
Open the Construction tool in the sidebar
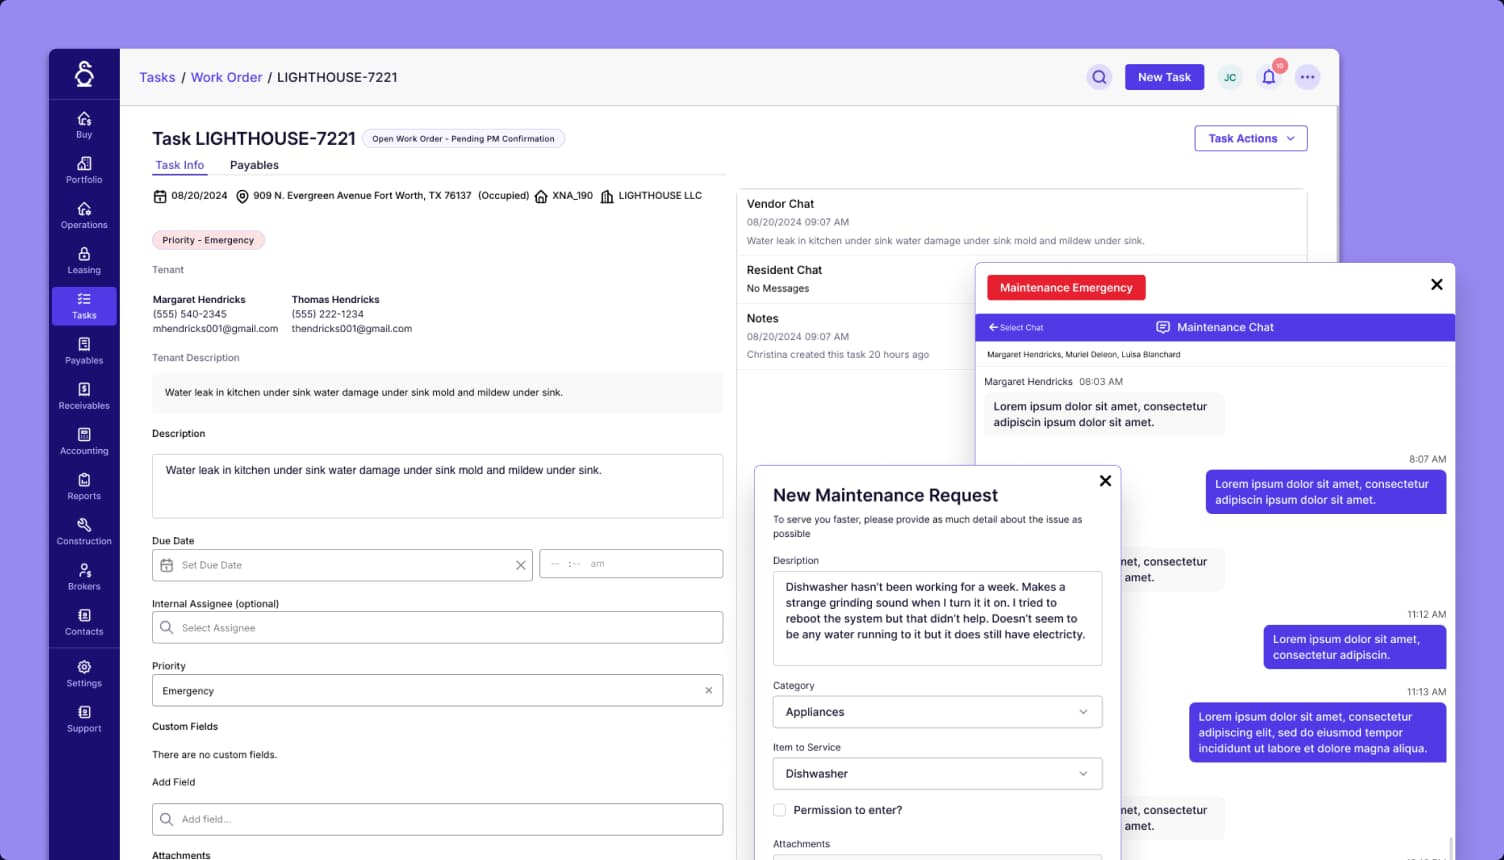pyautogui.click(x=83, y=531)
